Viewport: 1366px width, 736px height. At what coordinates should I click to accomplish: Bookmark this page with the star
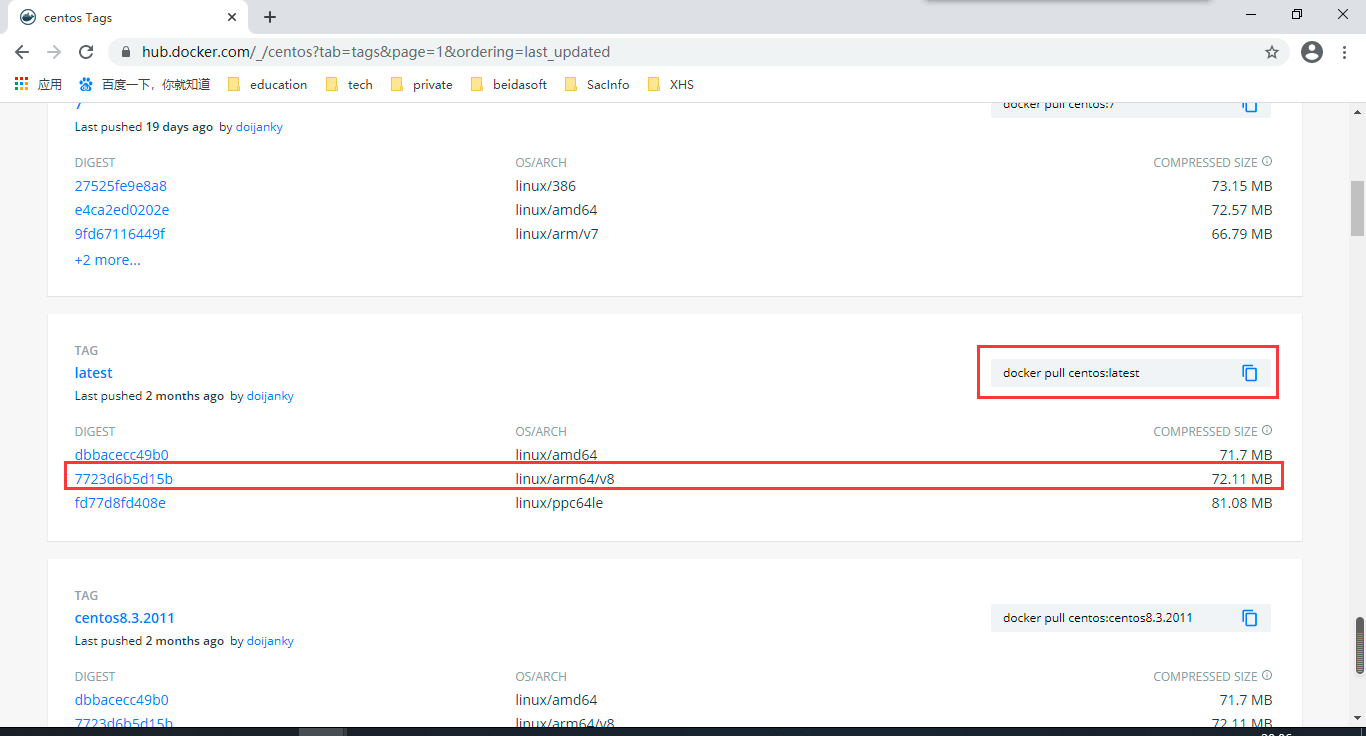[1272, 52]
